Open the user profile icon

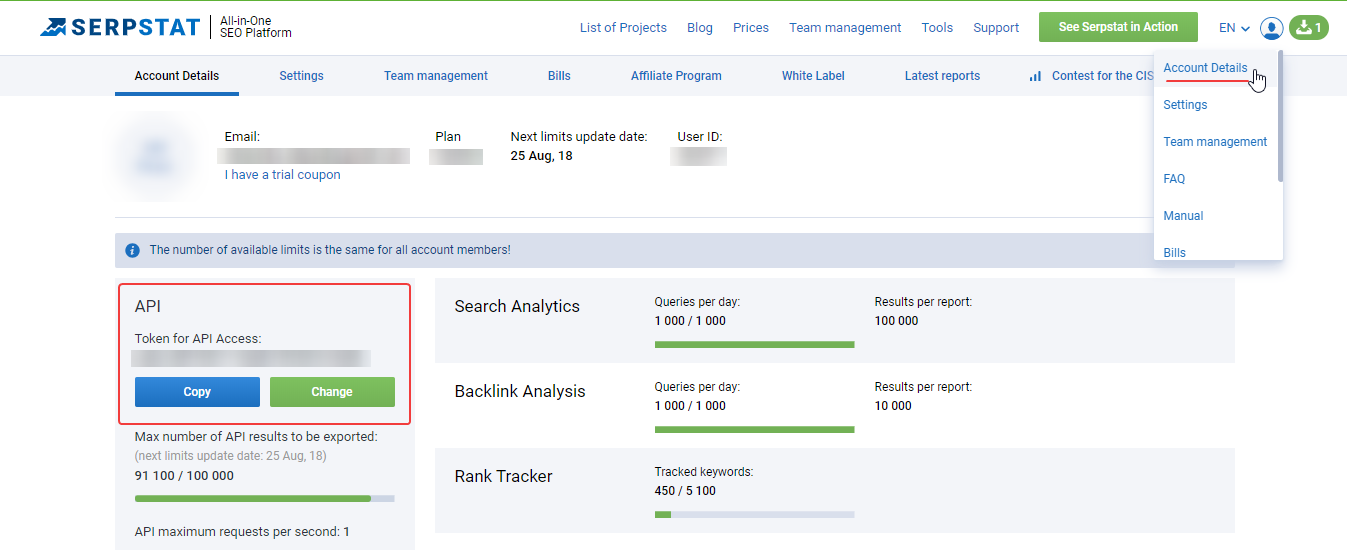coord(1271,28)
